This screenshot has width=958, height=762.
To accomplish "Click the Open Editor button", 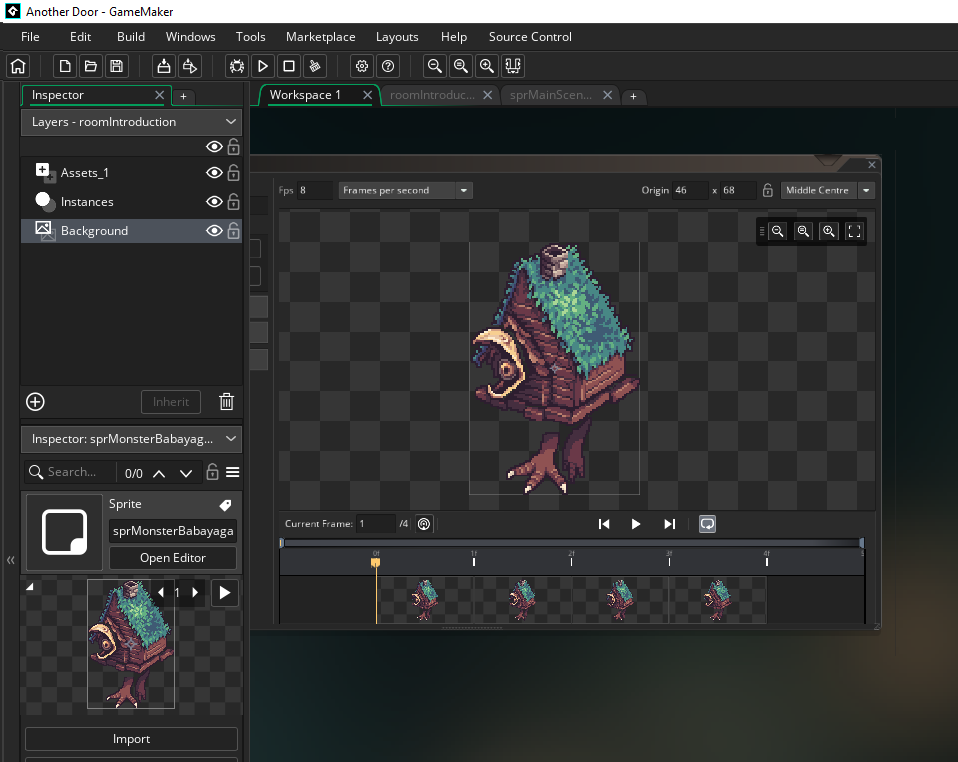I will tap(173, 558).
